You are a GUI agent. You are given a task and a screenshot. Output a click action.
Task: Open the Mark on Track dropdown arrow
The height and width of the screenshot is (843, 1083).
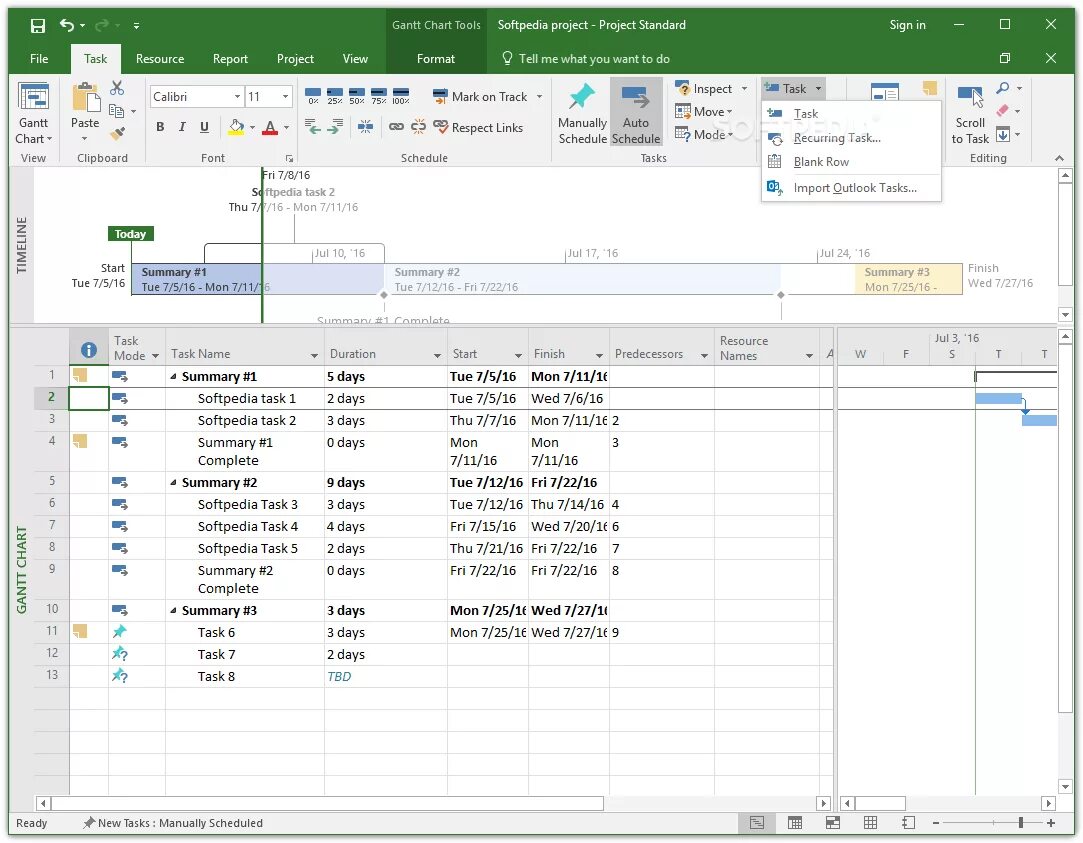[539, 97]
